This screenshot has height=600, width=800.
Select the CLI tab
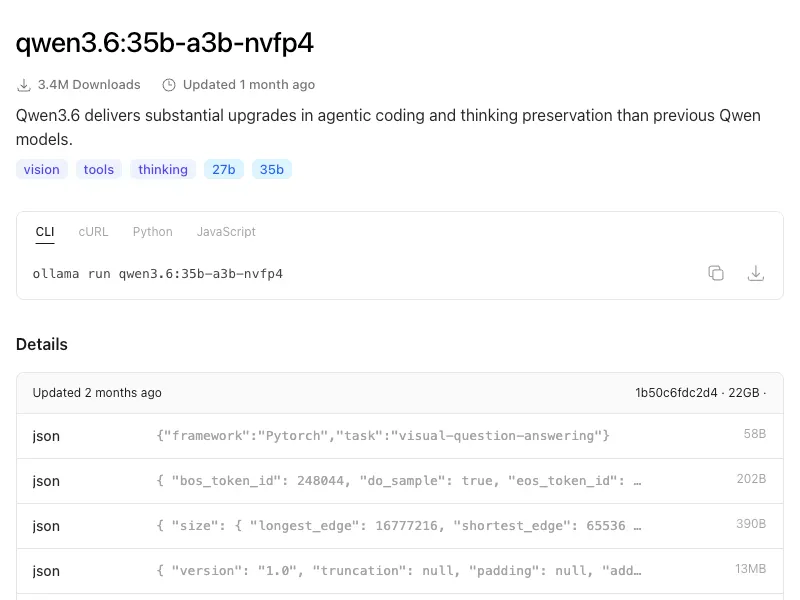[x=45, y=232]
